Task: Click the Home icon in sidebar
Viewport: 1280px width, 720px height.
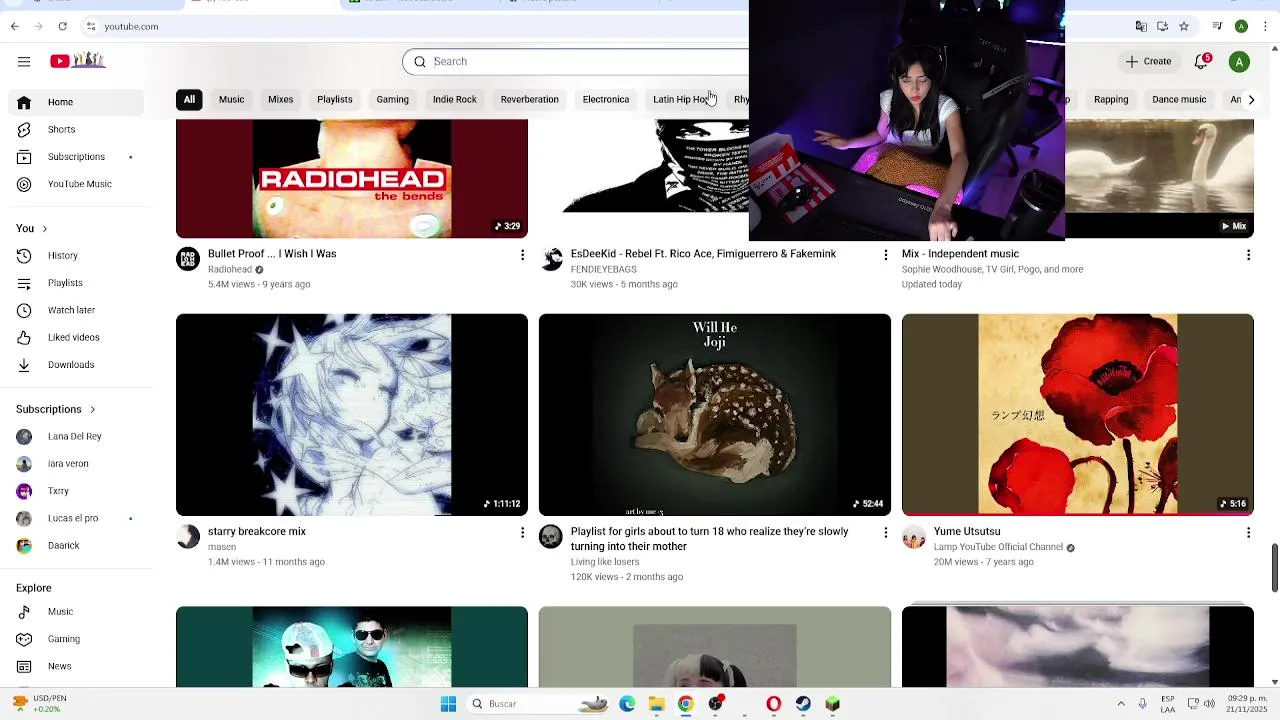Action: coord(24,102)
